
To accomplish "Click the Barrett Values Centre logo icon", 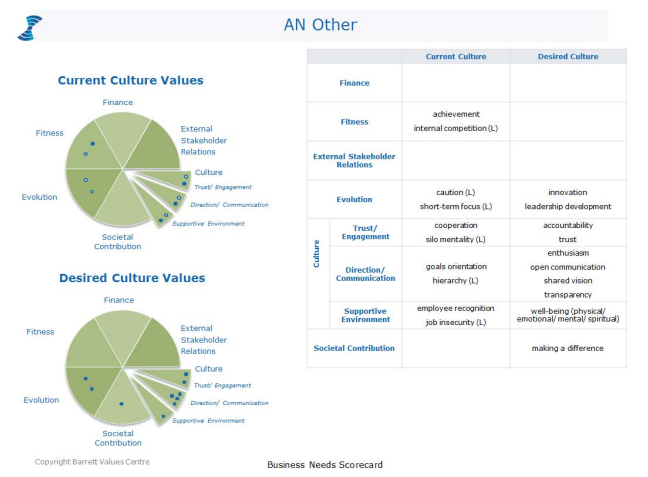I will [30, 27].
